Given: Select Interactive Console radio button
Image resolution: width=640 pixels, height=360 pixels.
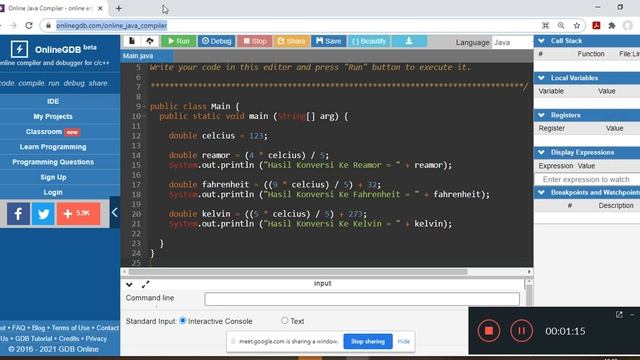Looking at the screenshot, I should coord(183,320).
